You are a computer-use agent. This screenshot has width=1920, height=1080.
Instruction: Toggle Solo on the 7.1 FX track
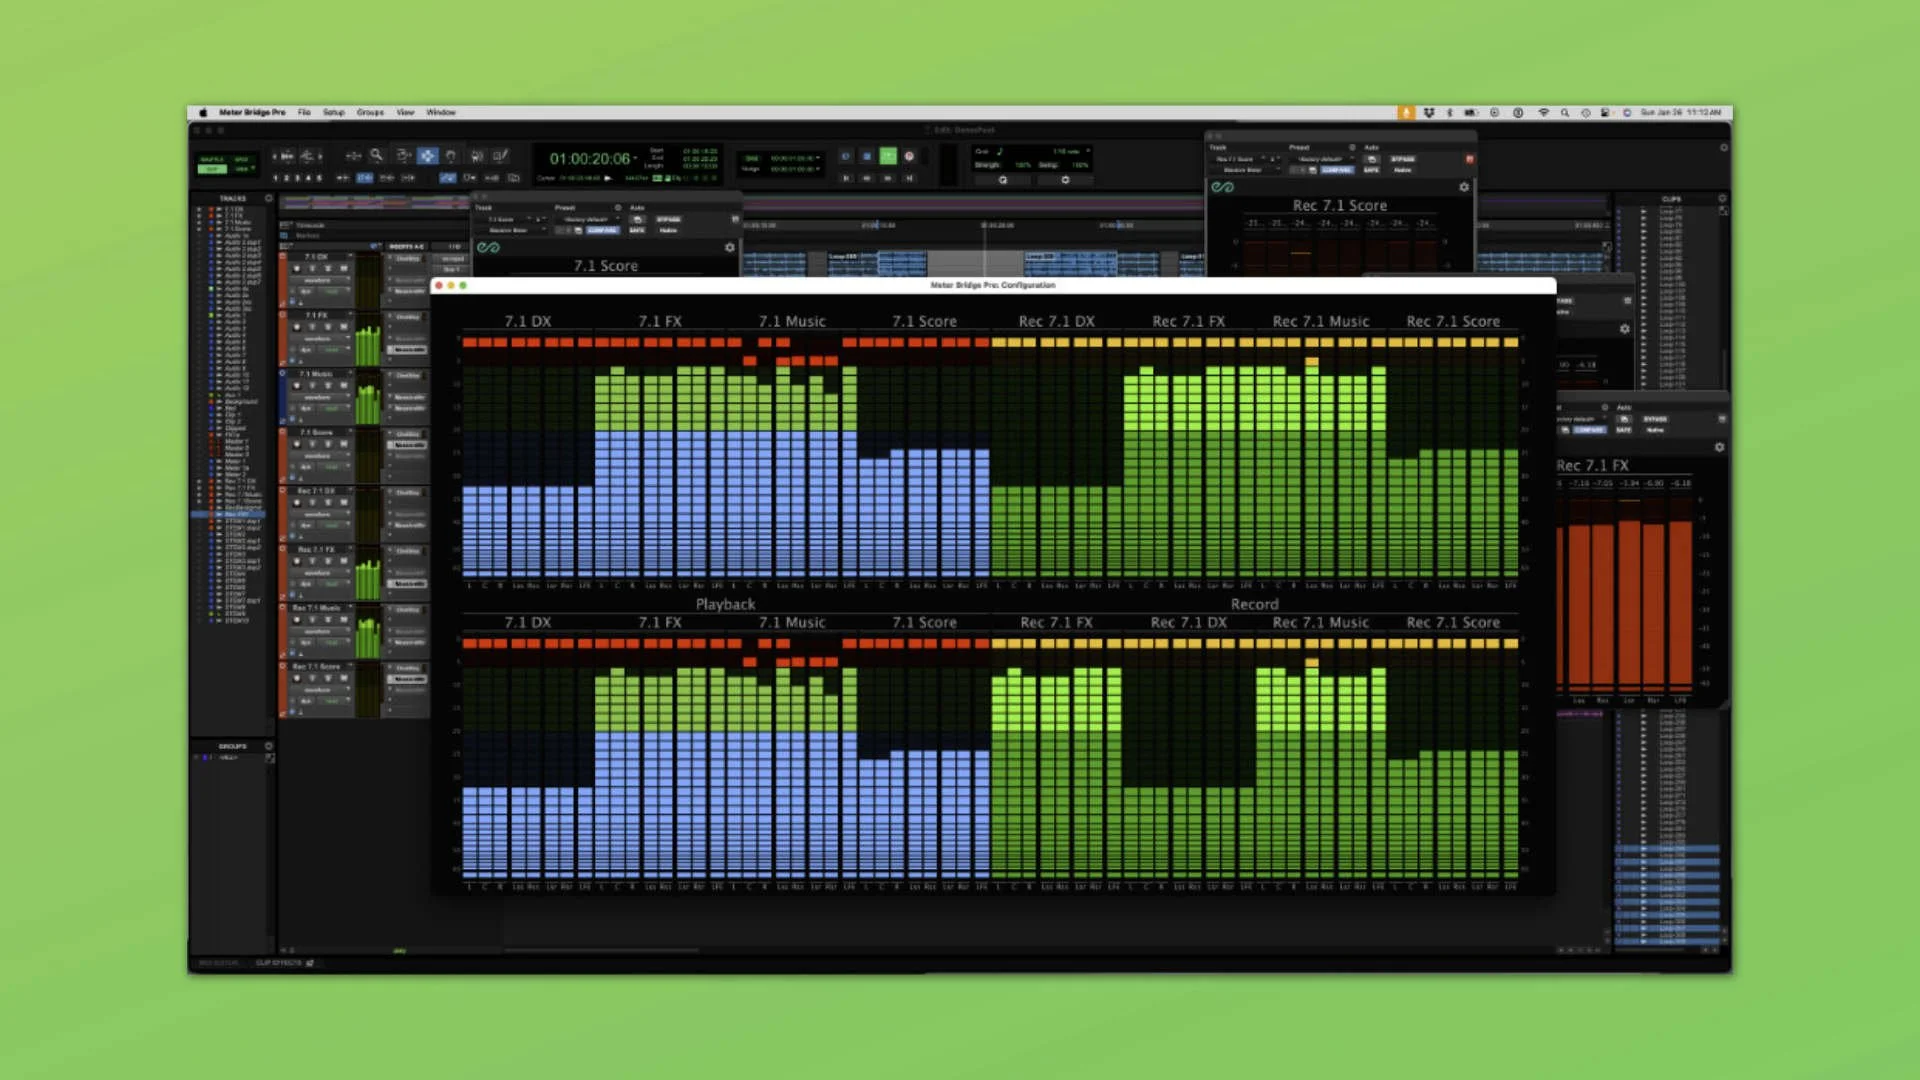tap(327, 327)
